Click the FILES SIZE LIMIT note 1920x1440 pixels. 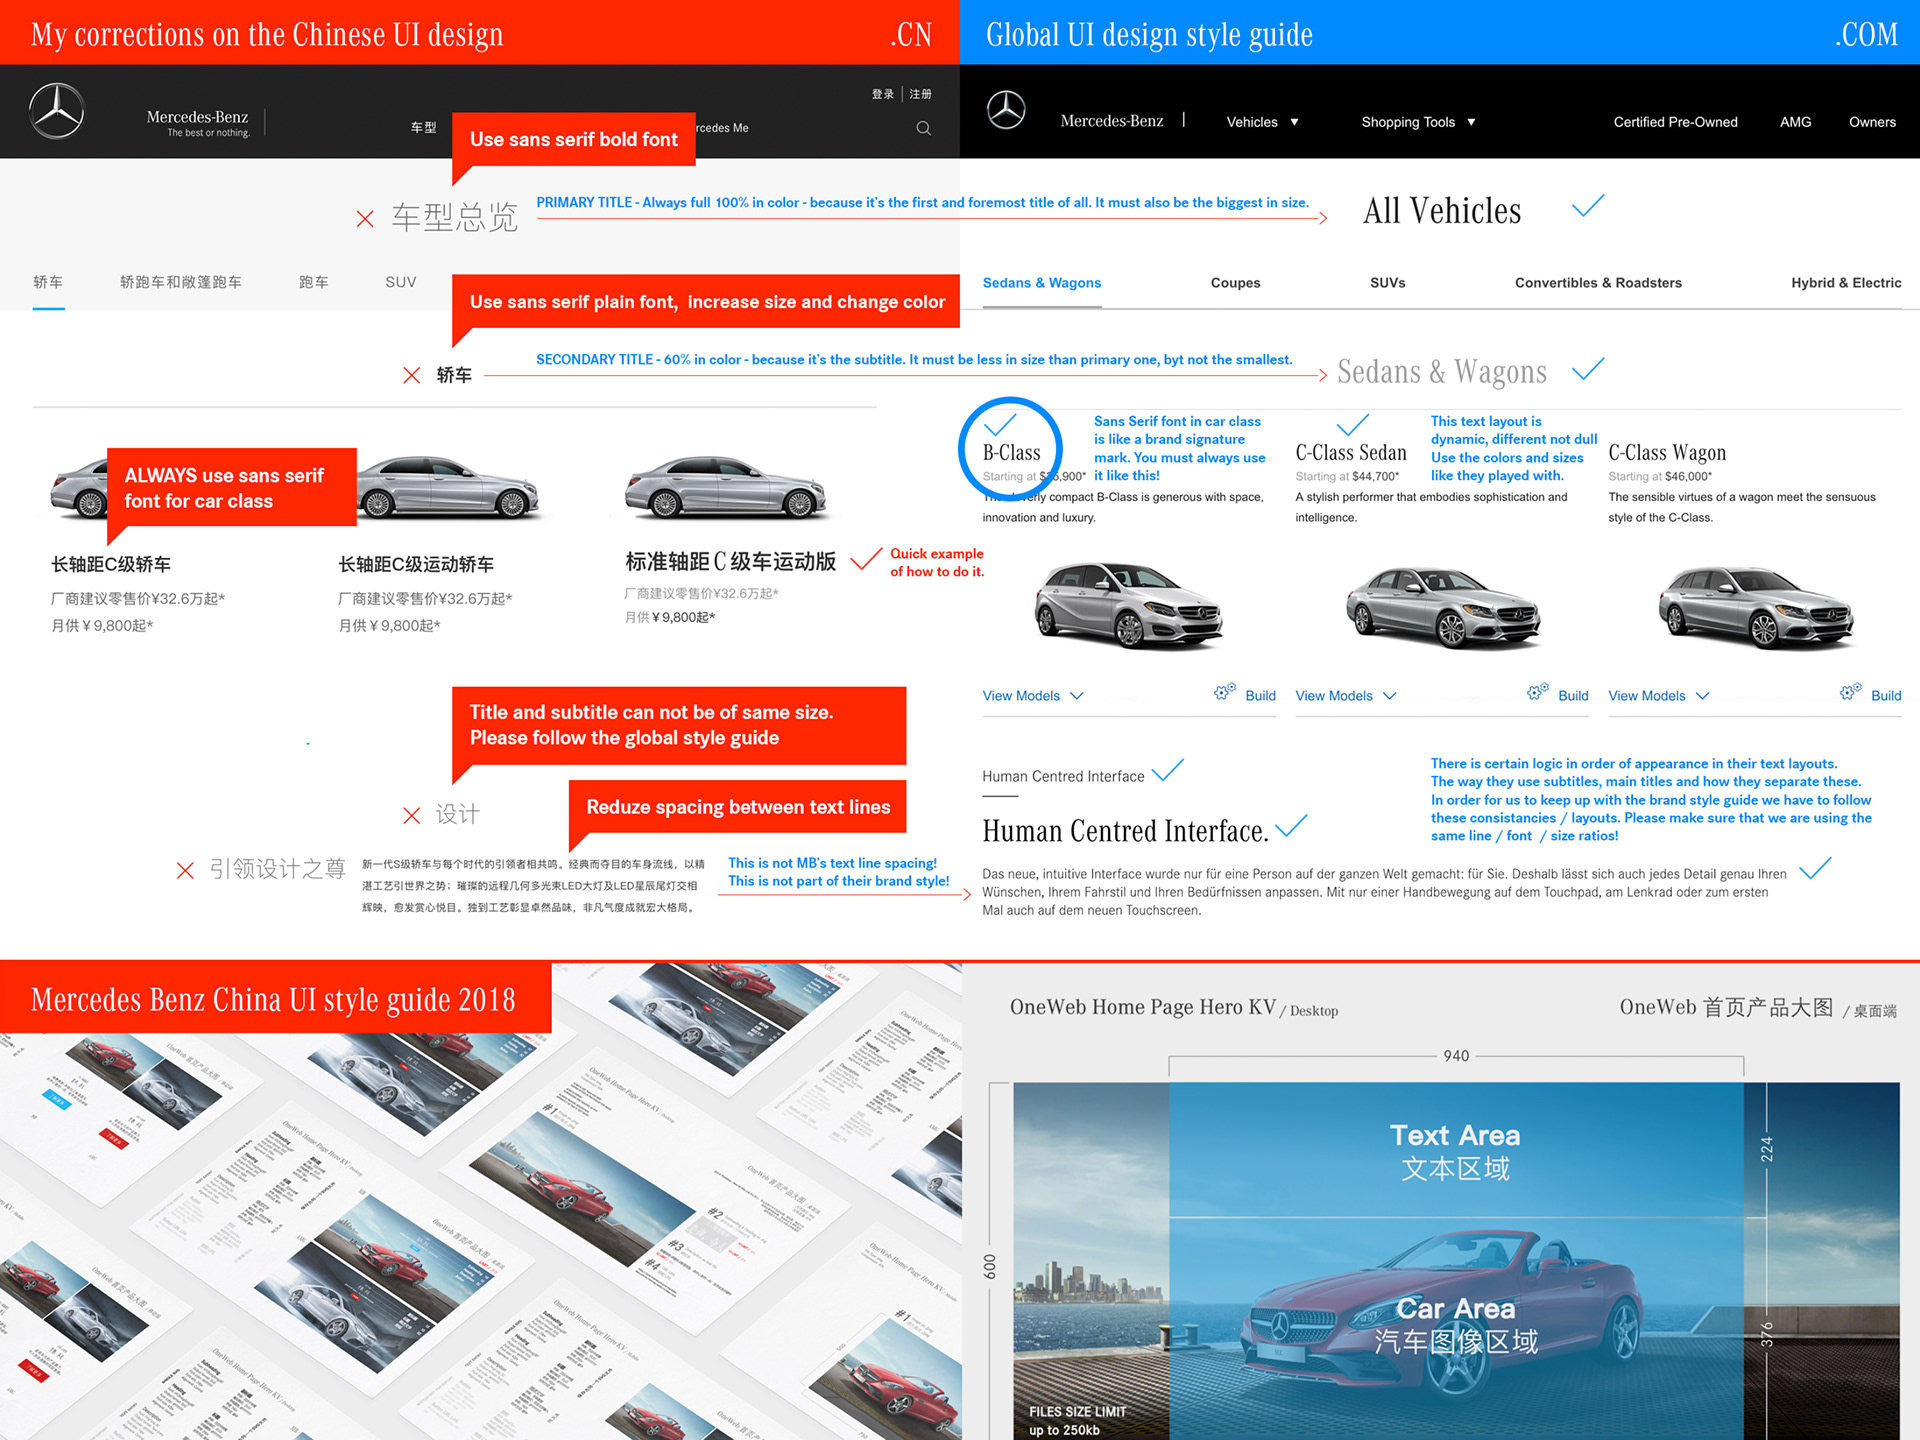(x=1077, y=1421)
